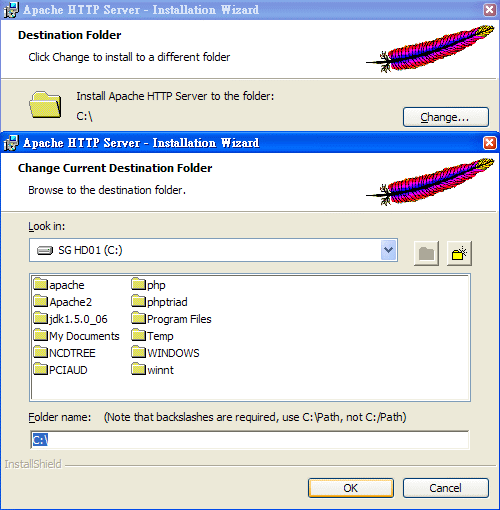Select the PCIAUD folder
The image size is (500, 510).
(60, 370)
